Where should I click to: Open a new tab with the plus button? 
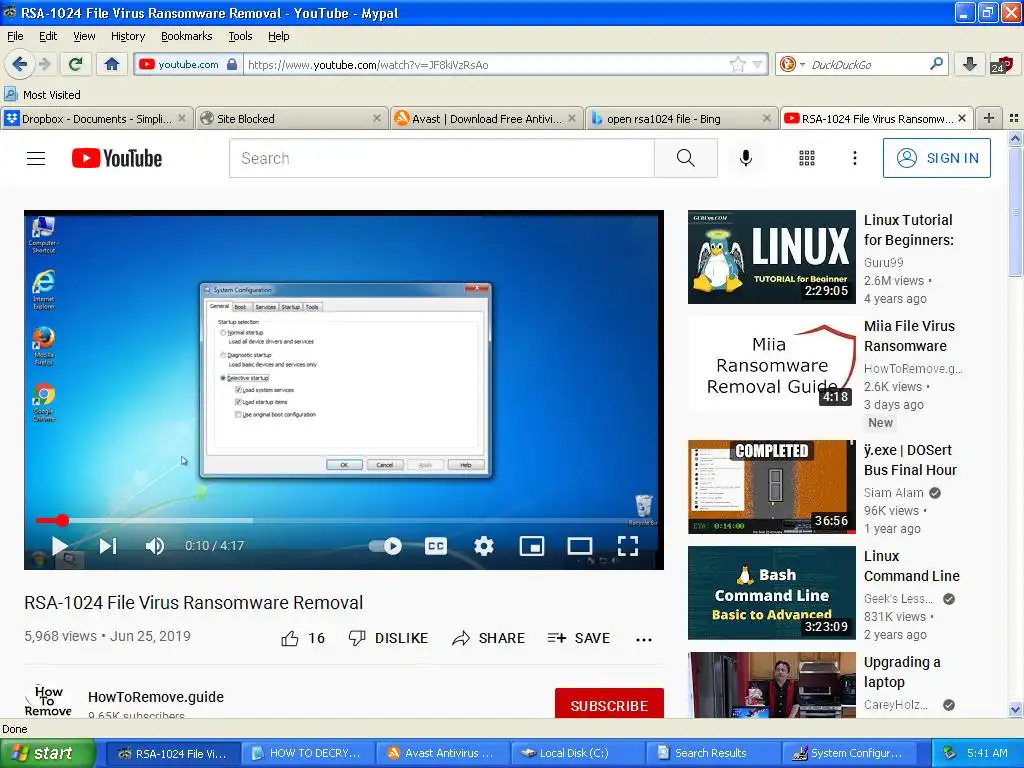pos(989,118)
